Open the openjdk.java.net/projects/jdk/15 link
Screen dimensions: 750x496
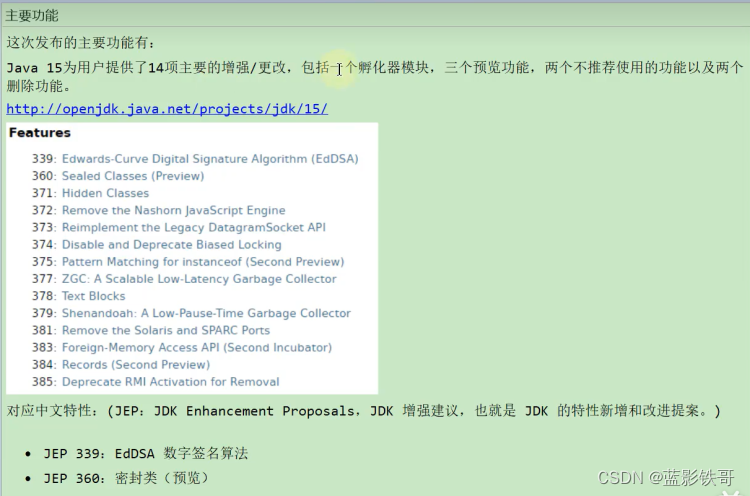point(167,109)
